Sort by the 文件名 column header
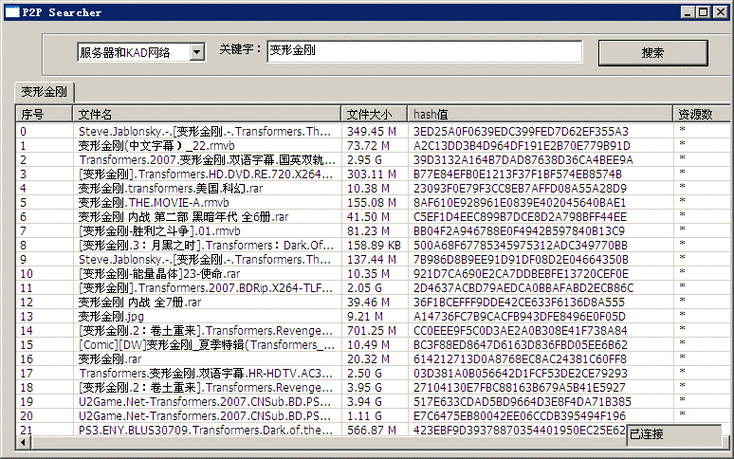 click(206, 114)
